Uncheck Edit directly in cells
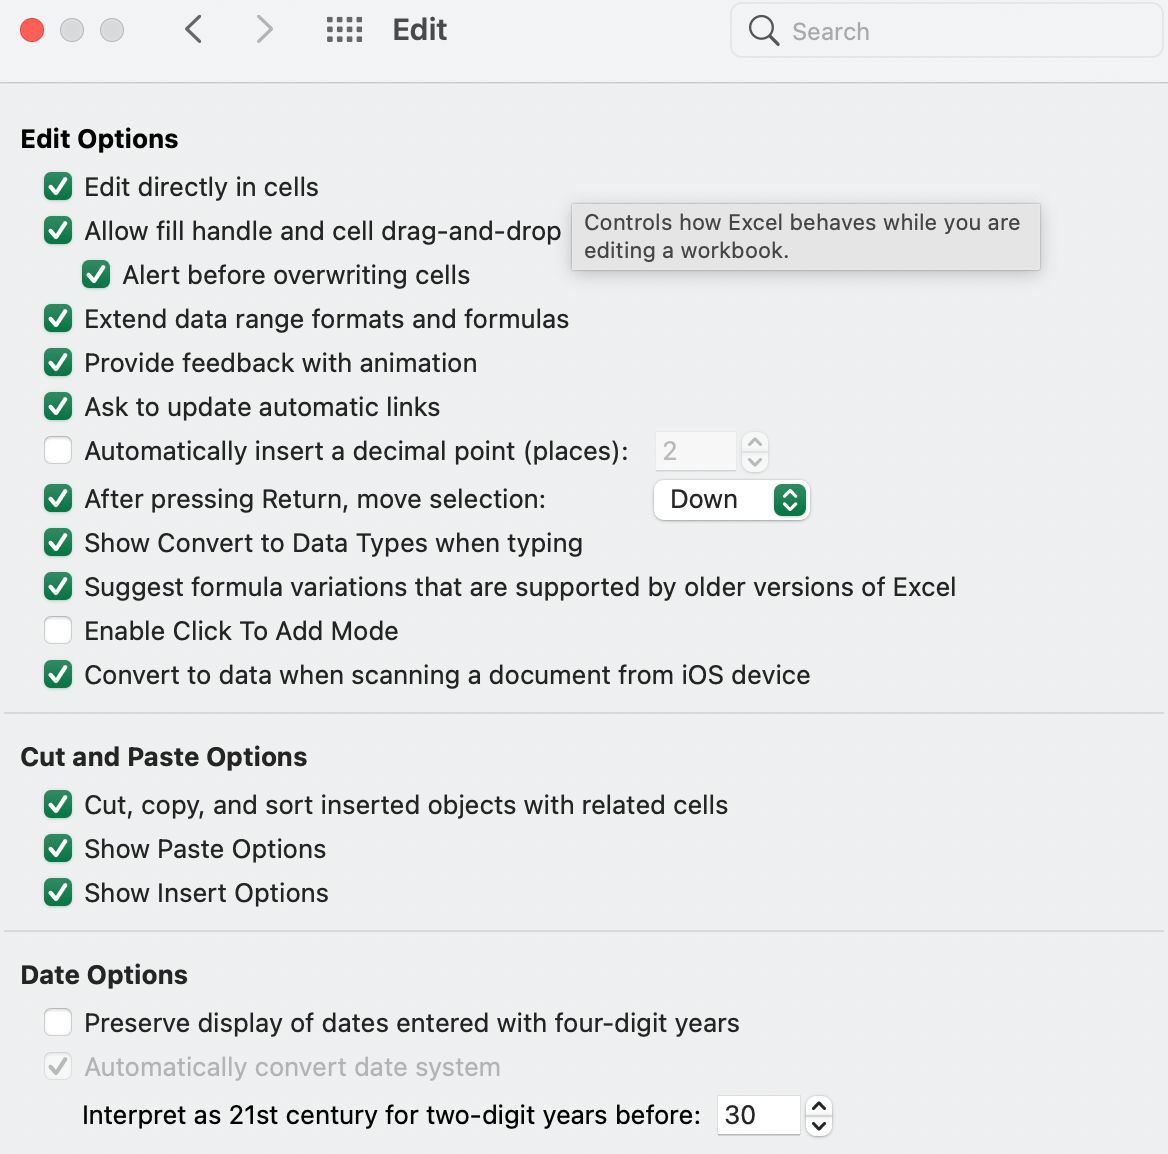 click(x=58, y=187)
